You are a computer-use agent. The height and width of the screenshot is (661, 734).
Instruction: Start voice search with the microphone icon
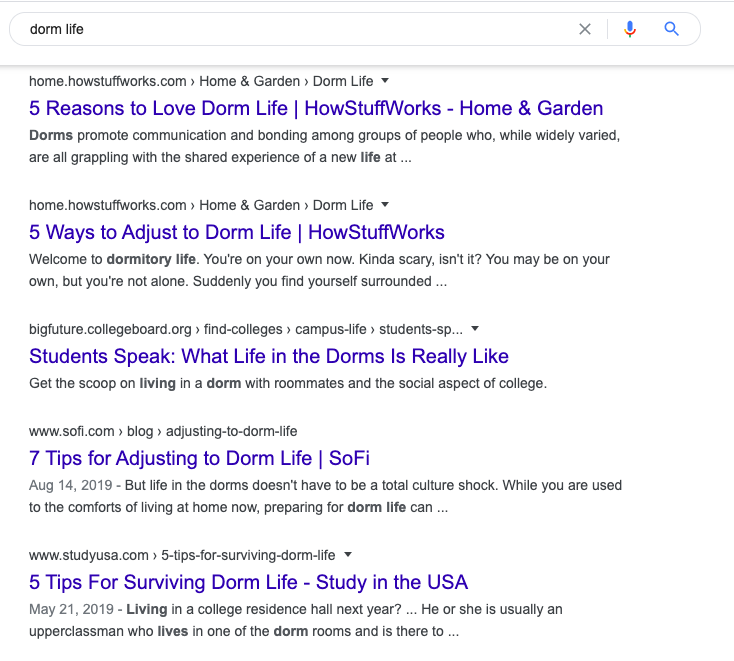630,29
